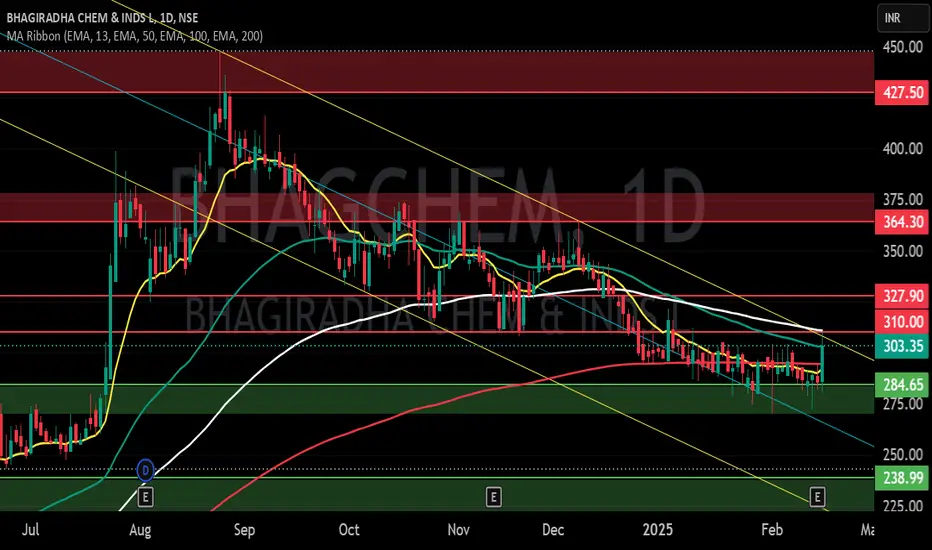Click the 310.00 red price label

click(902, 322)
